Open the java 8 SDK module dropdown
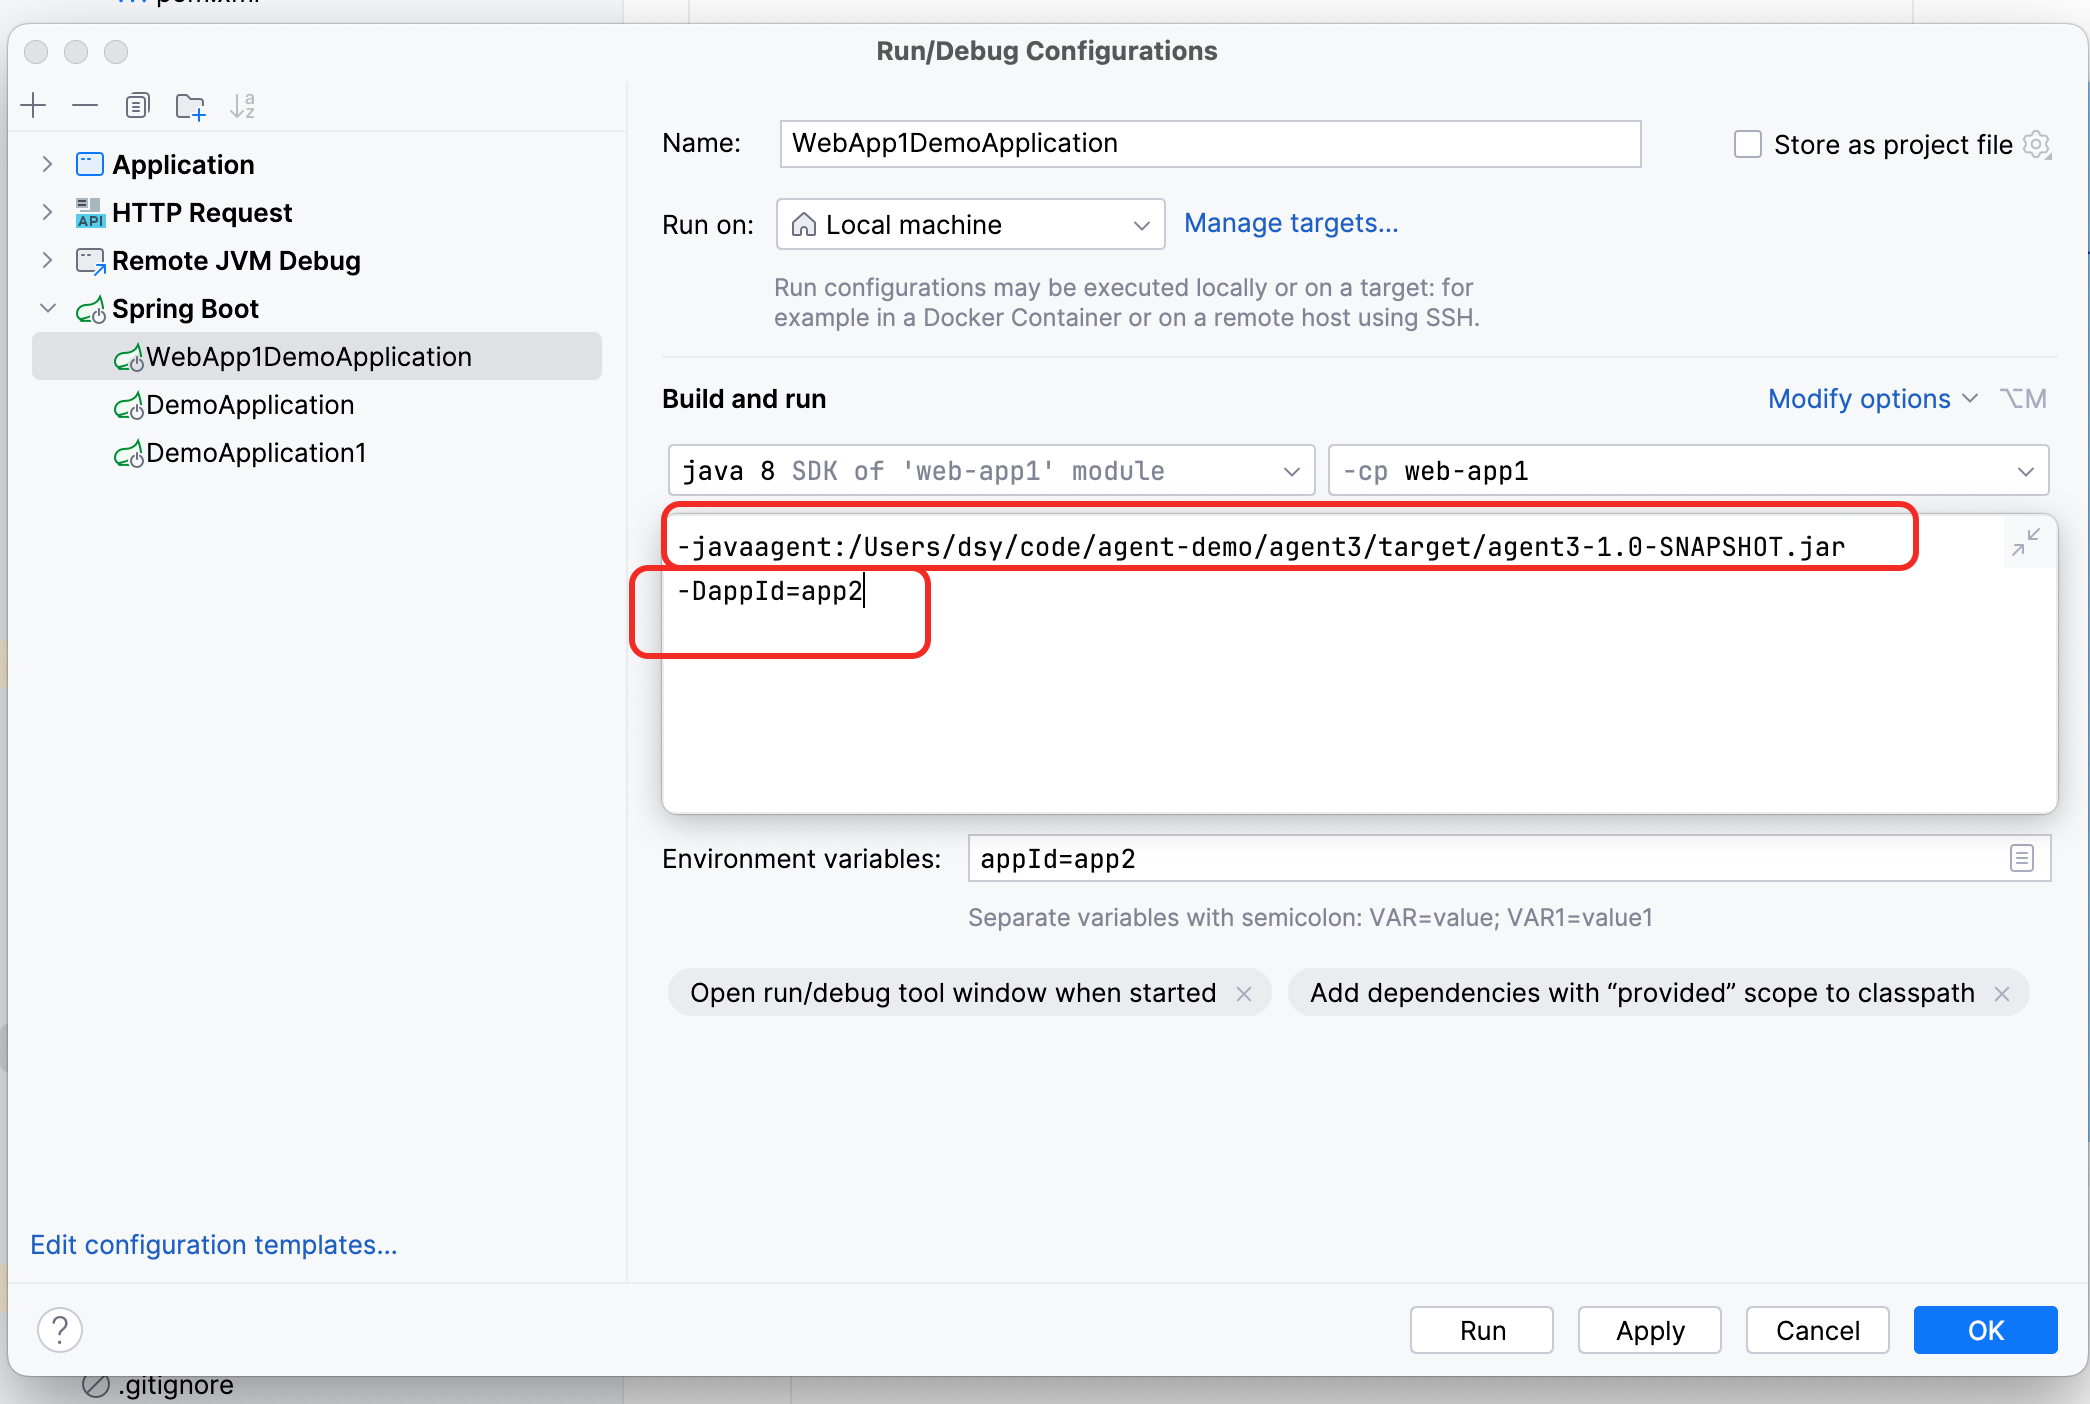The image size is (2090, 1404). coord(990,471)
